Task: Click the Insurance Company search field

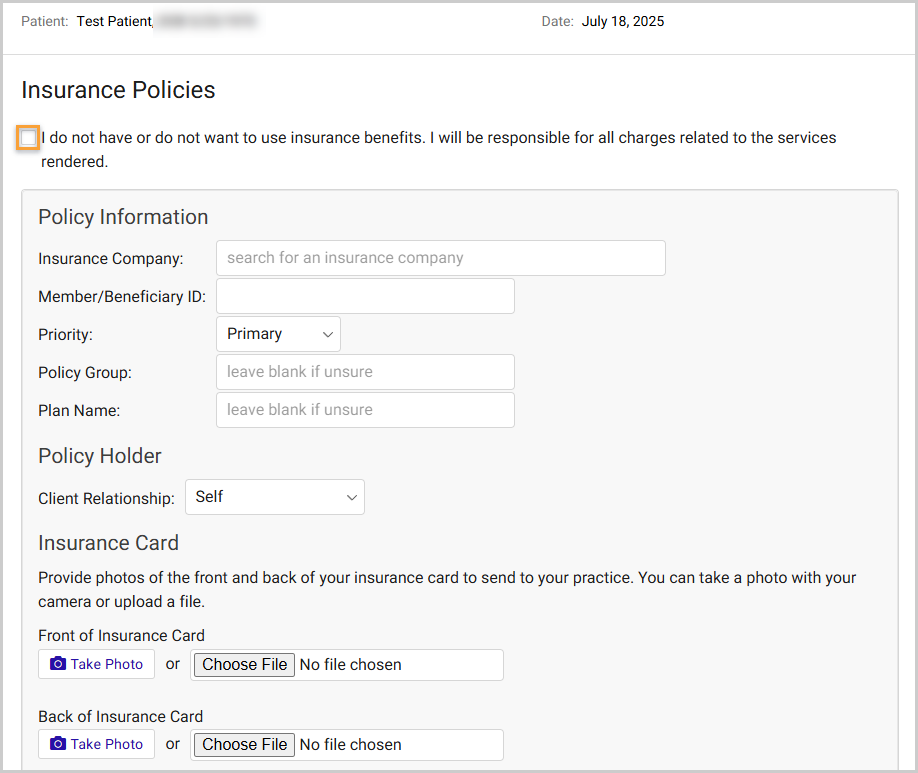Action: click(x=440, y=258)
